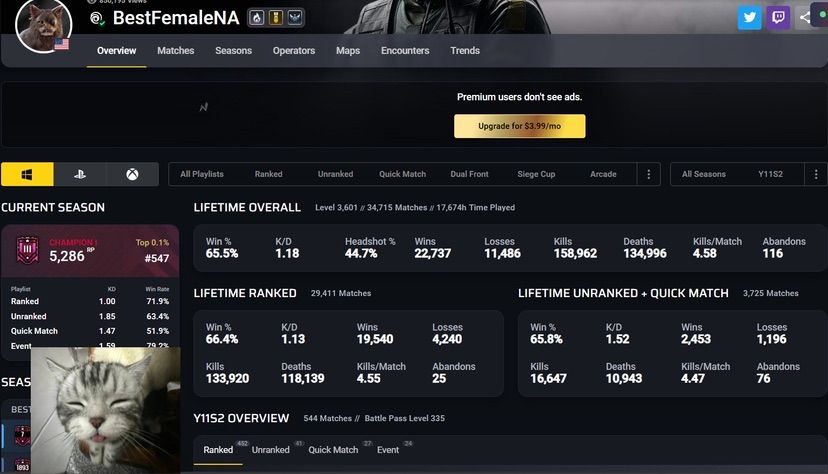This screenshot has height=474, width=828.
Task: Click unranked + quick match Wins 2,453
Action: [x=695, y=334]
